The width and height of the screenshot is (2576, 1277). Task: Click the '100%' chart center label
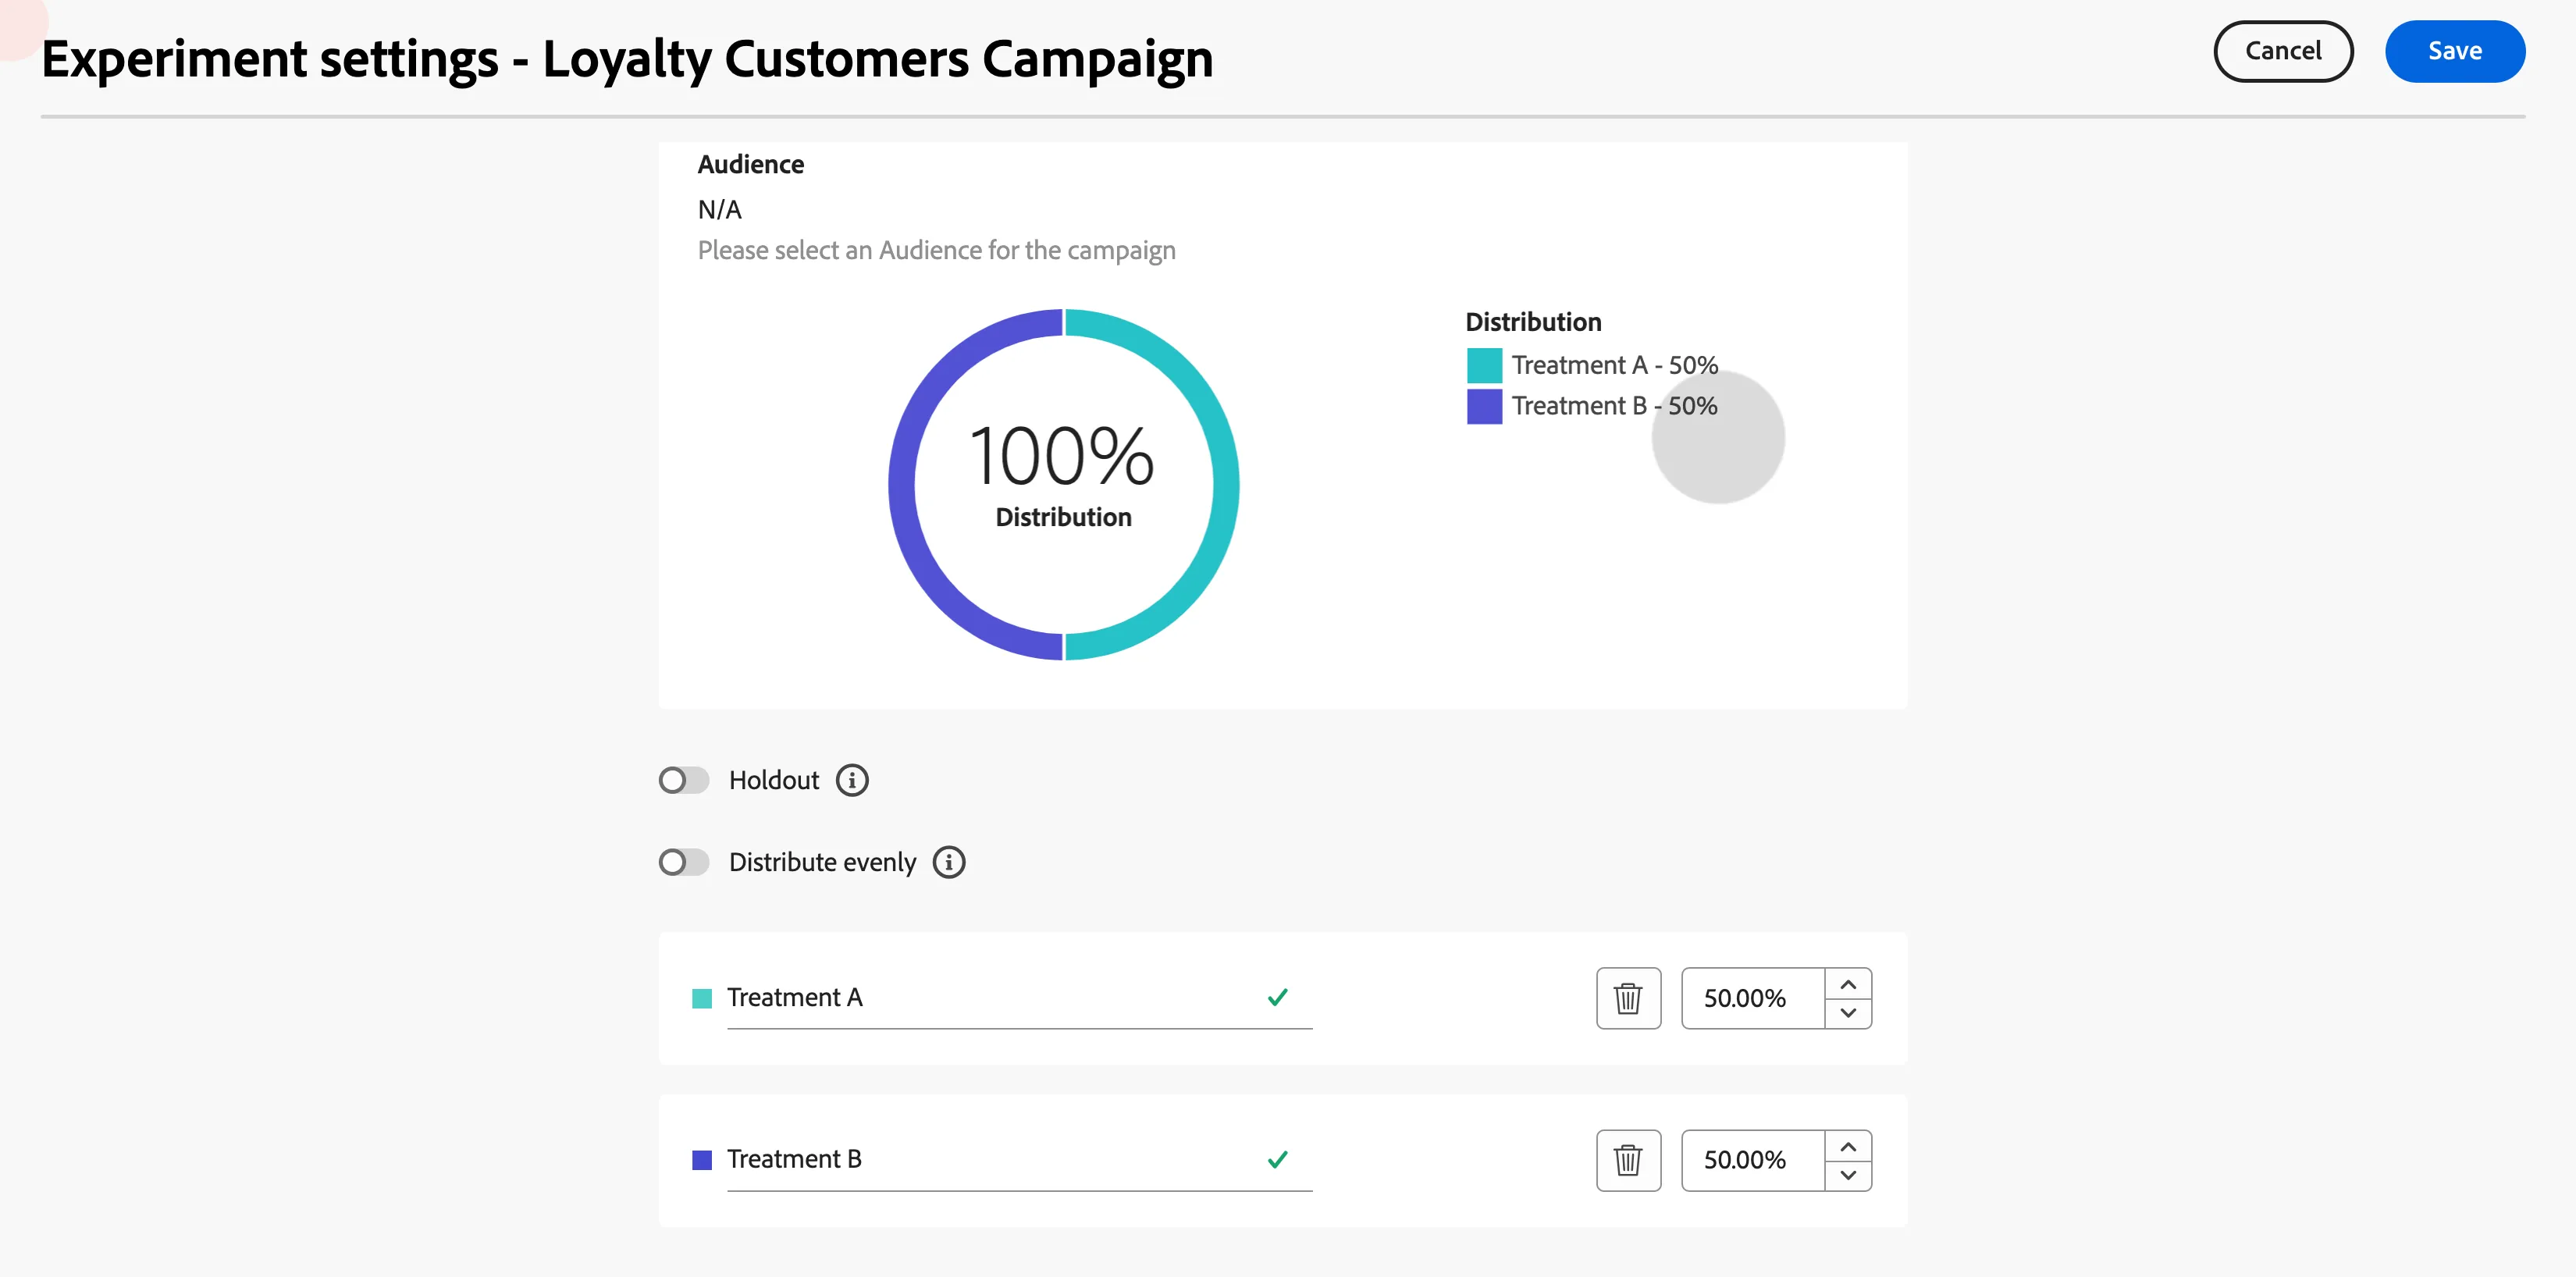click(1062, 456)
